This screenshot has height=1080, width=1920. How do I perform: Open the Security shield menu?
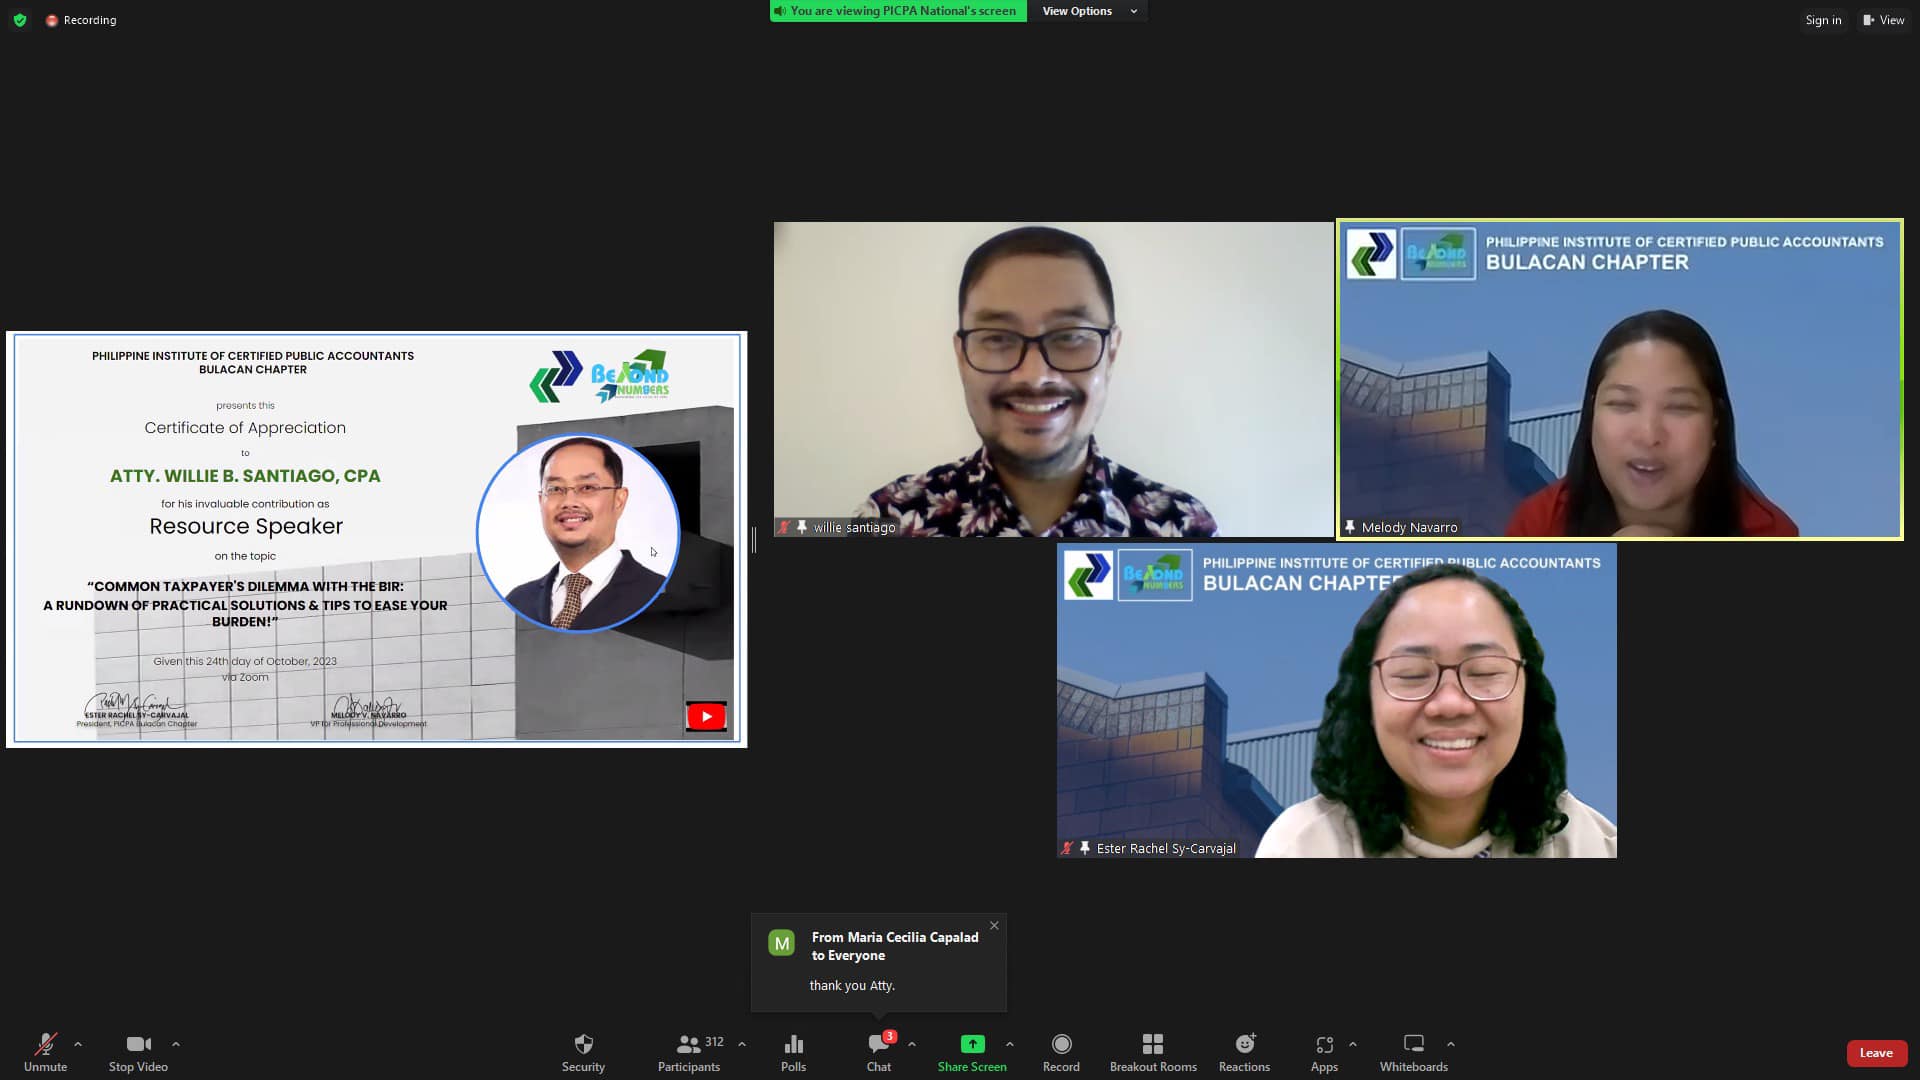pyautogui.click(x=583, y=1052)
